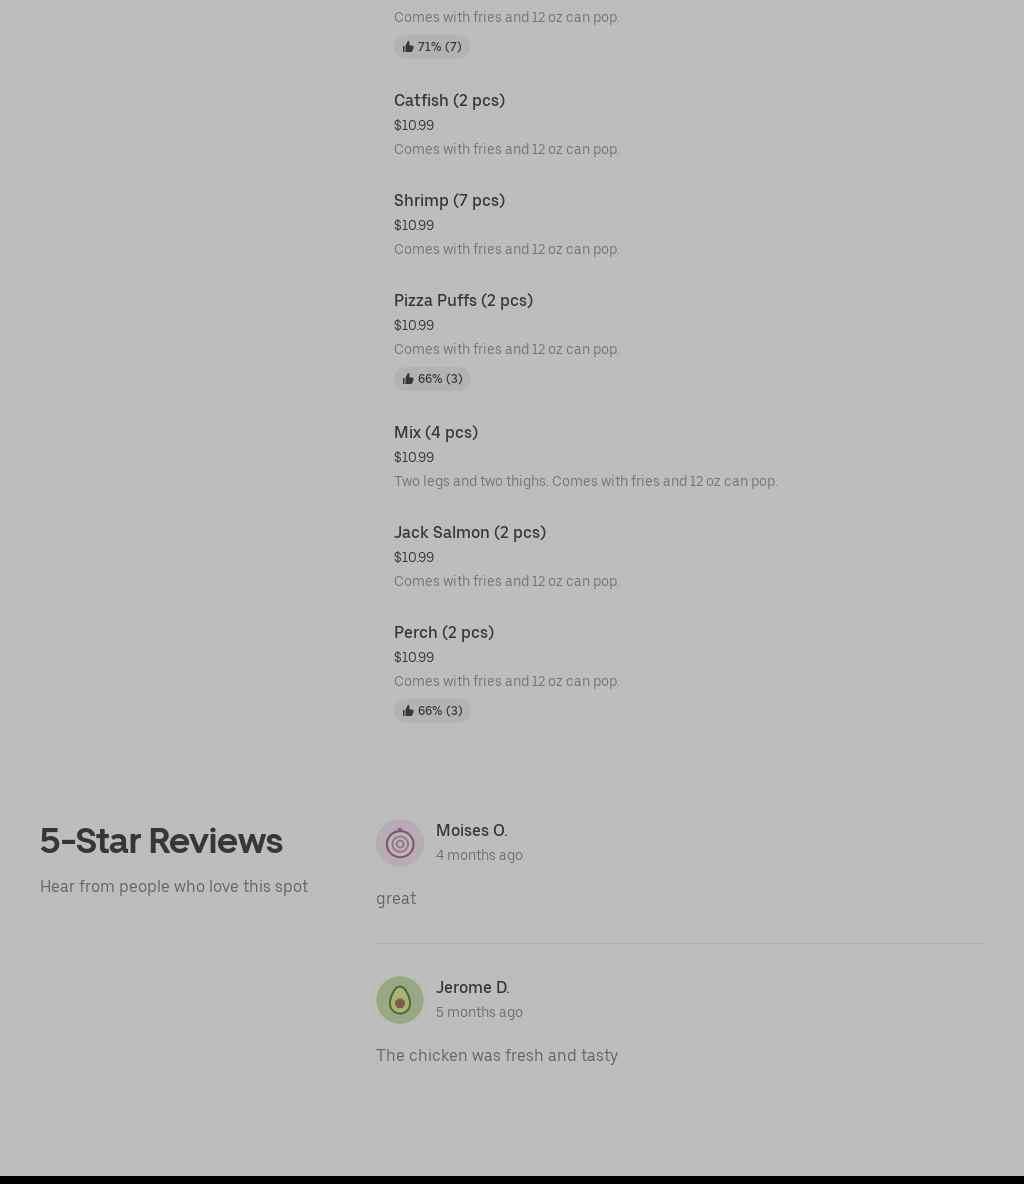Click the thumbs-up icon under Perch

(408, 711)
